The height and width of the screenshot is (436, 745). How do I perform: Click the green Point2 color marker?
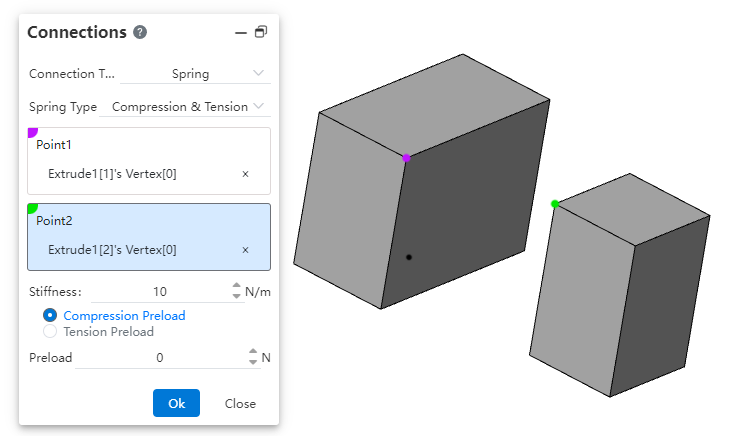[x=32, y=208]
